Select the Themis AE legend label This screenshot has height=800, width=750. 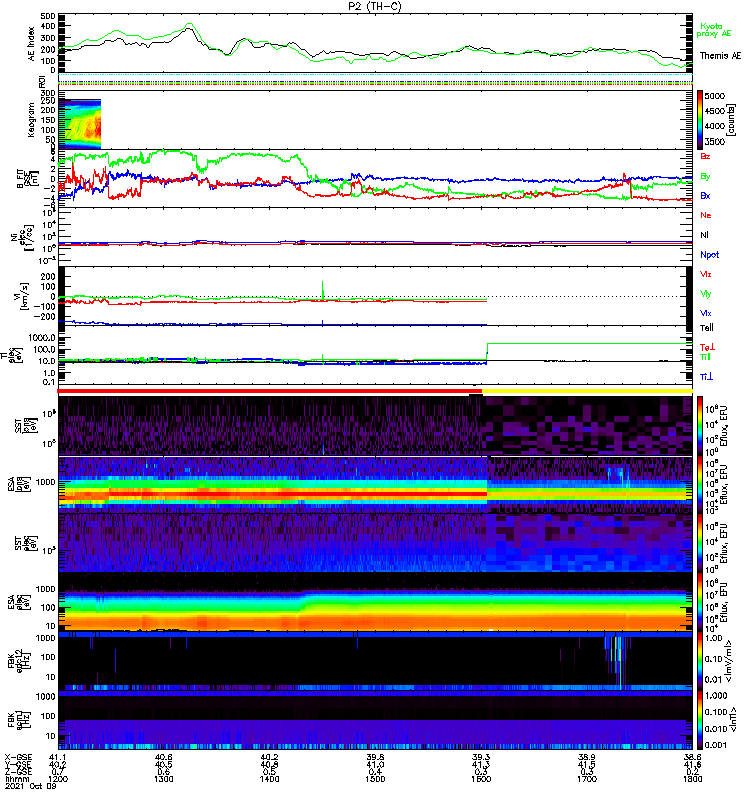pyautogui.click(x=720, y=56)
